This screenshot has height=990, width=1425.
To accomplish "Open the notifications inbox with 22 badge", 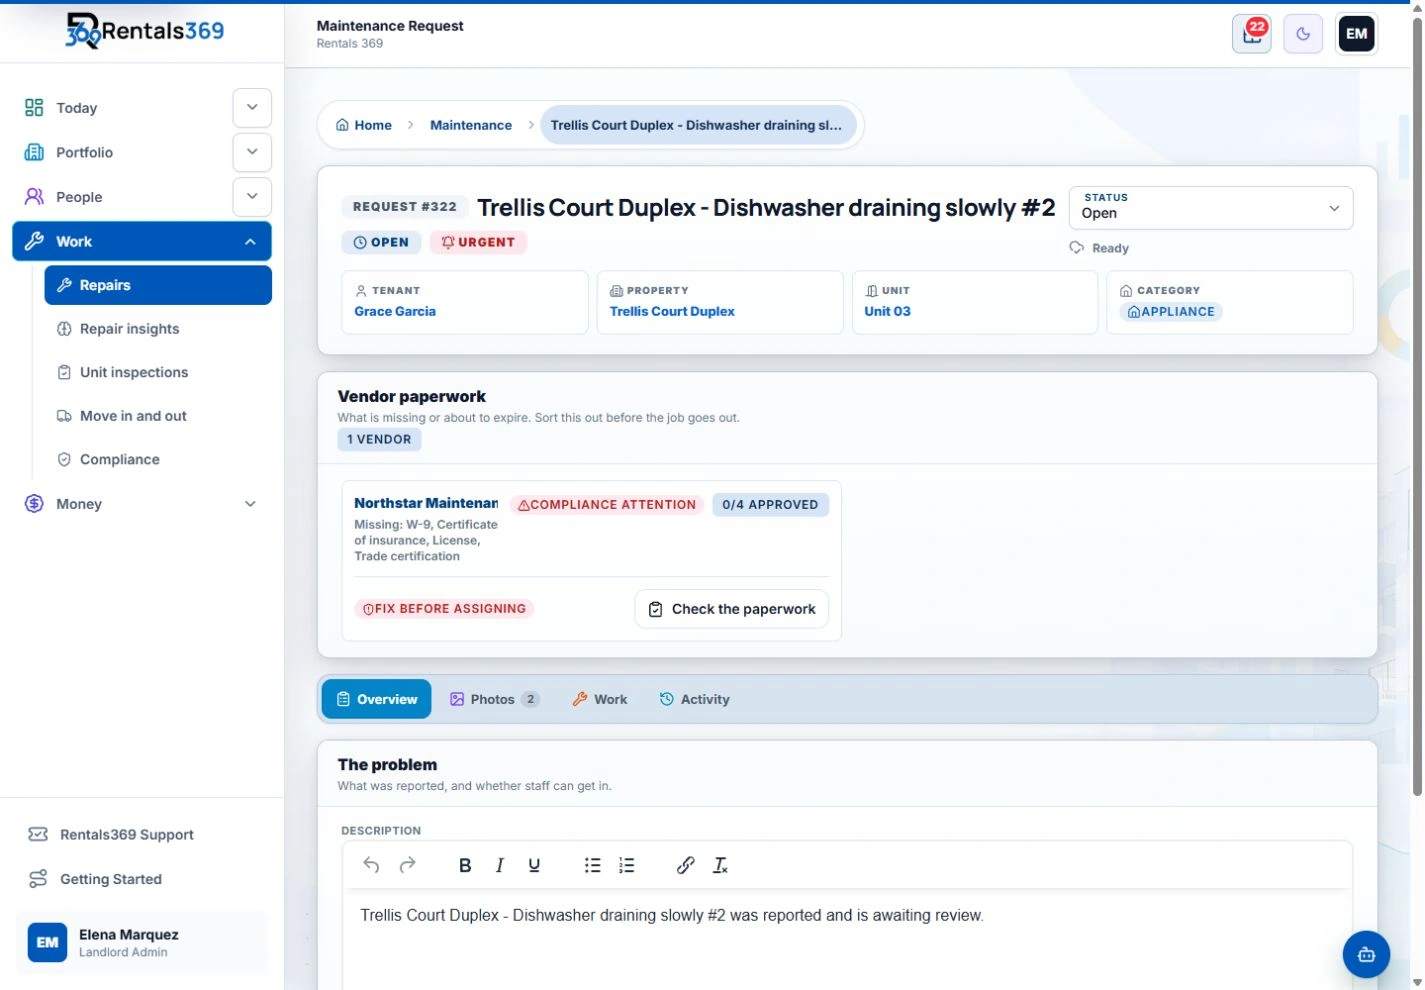I will click(1251, 34).
